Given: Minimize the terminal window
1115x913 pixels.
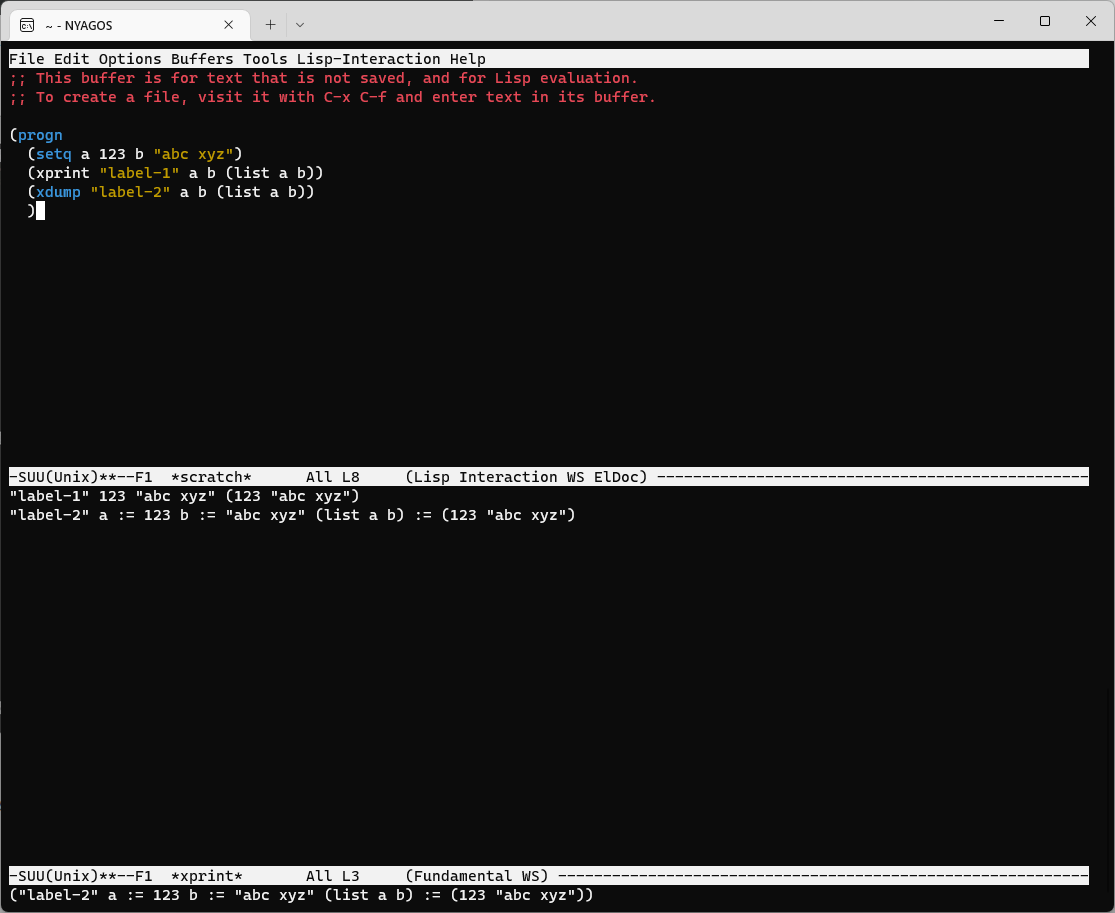Looking at the screenshot, I should [998, 21].
